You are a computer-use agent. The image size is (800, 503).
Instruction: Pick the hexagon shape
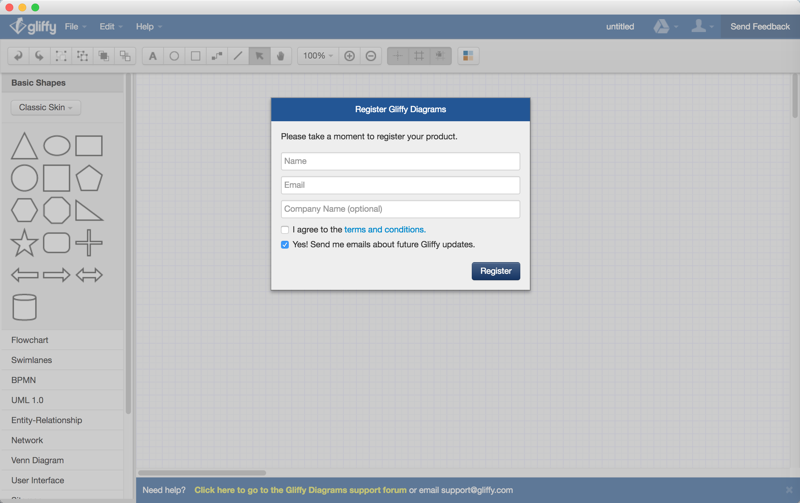tap(24, 210)
